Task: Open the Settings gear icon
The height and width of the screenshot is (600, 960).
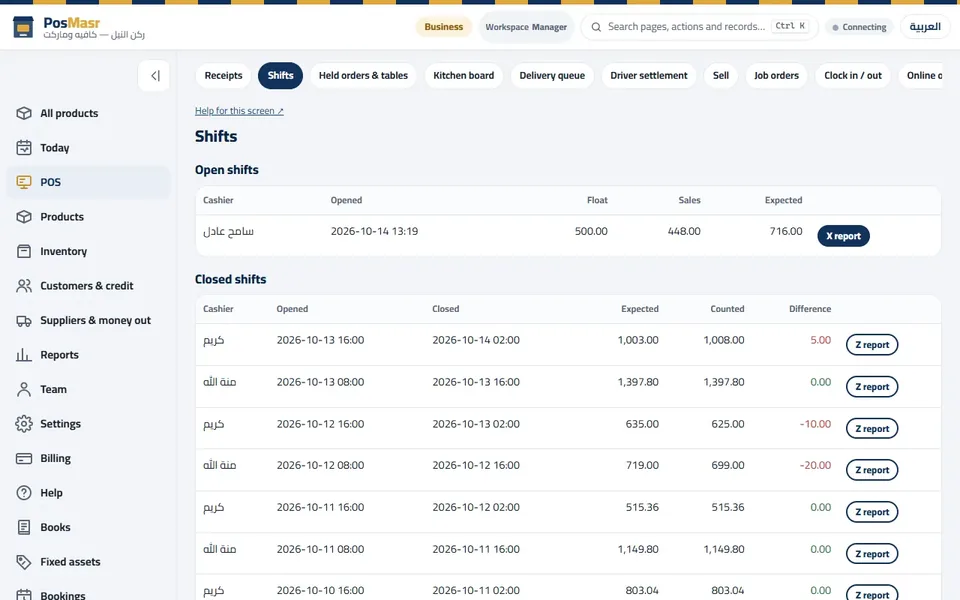Action: 24,424
